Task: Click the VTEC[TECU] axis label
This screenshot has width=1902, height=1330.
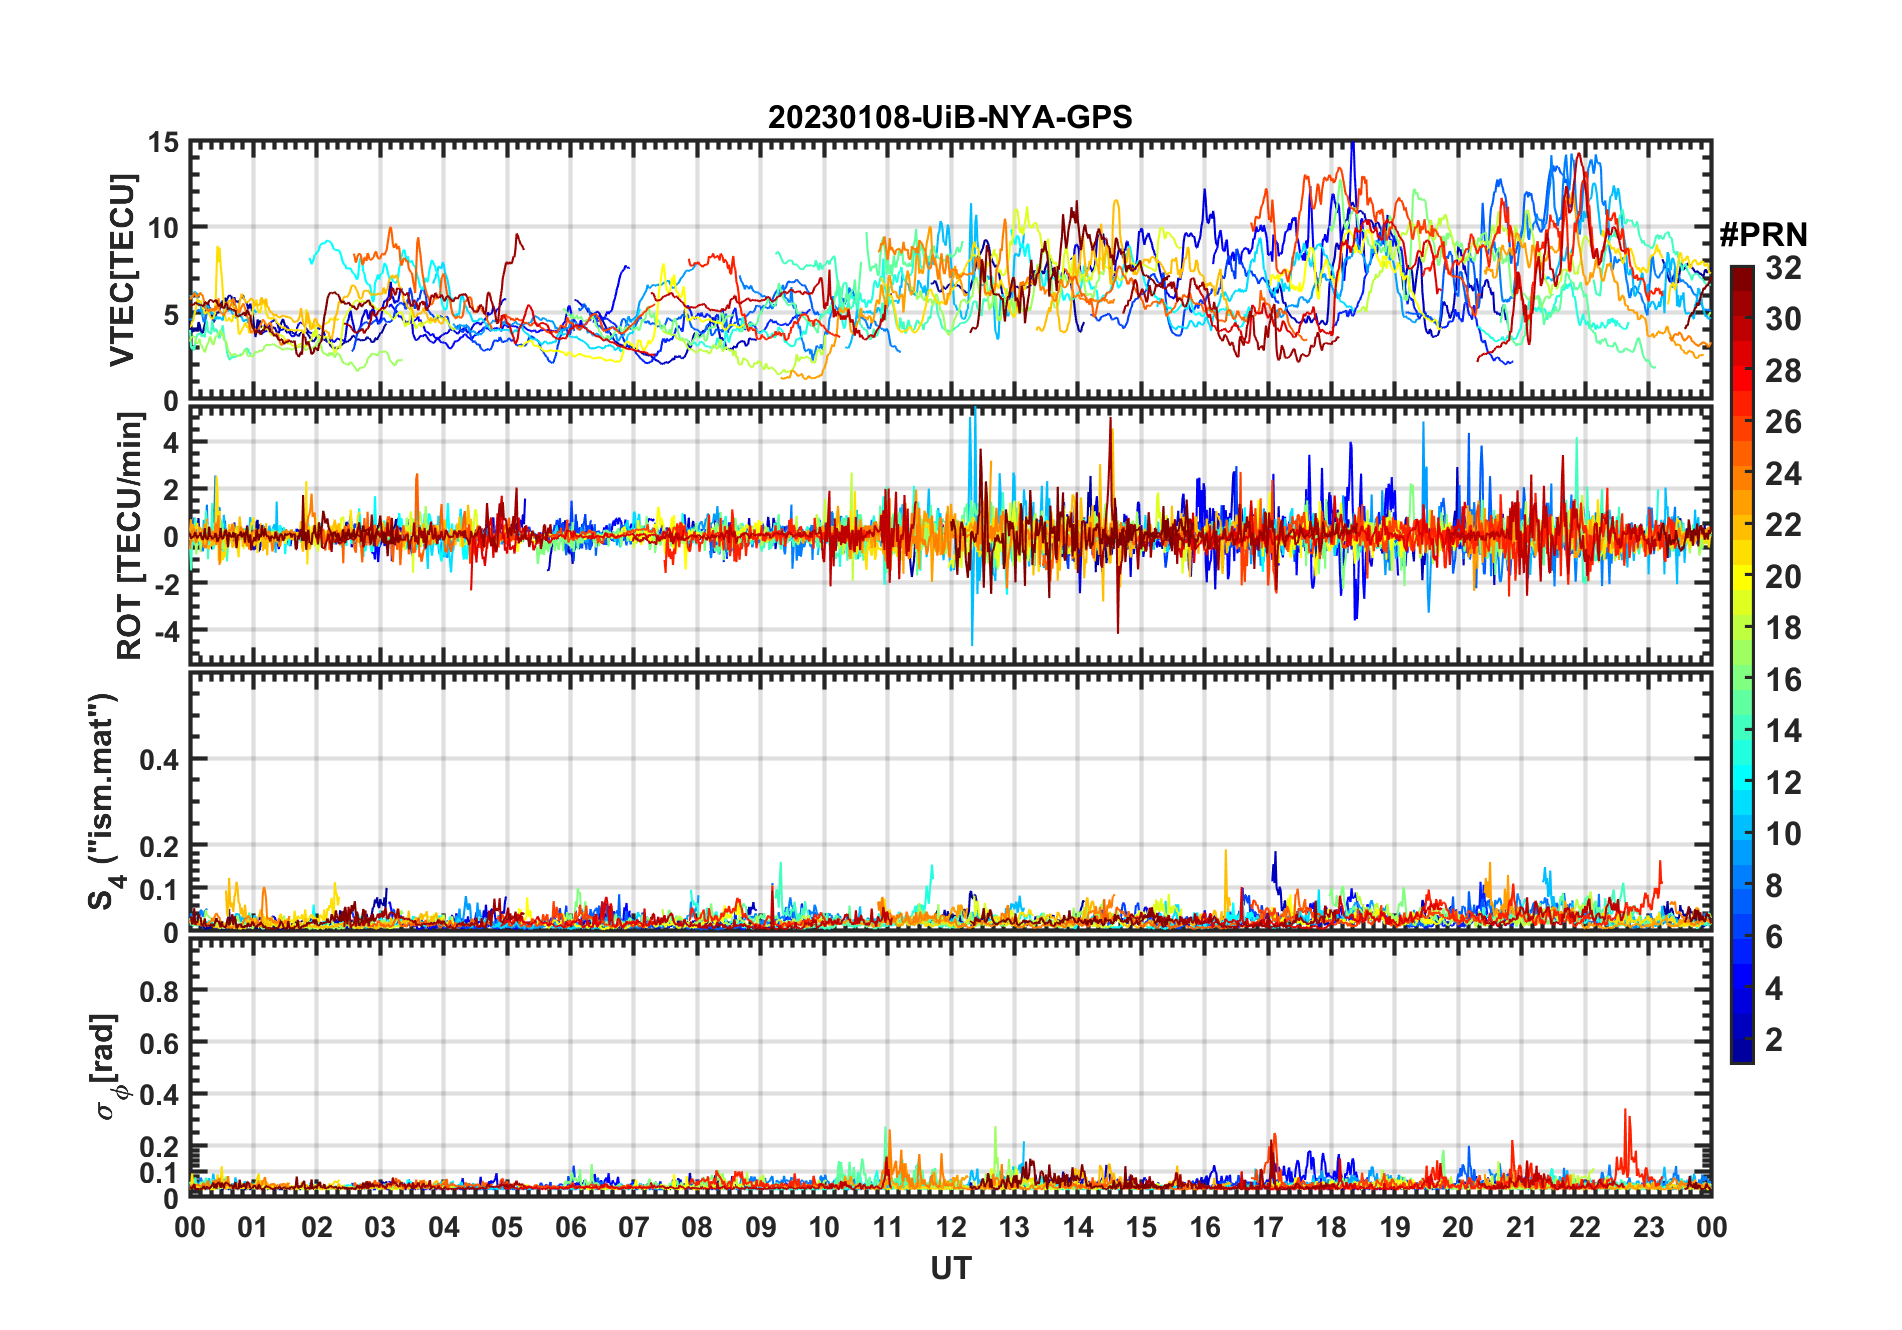Action: (122, 271)
